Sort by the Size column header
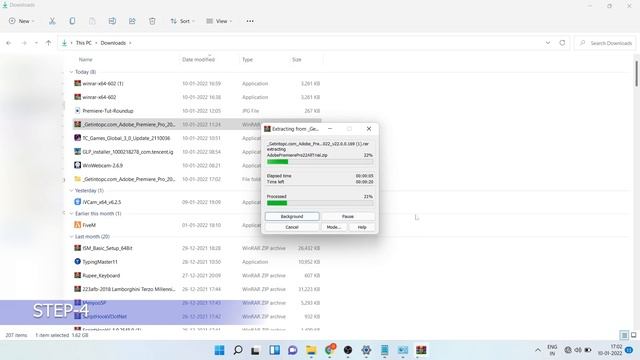640x360 pixels. (297, 60)
